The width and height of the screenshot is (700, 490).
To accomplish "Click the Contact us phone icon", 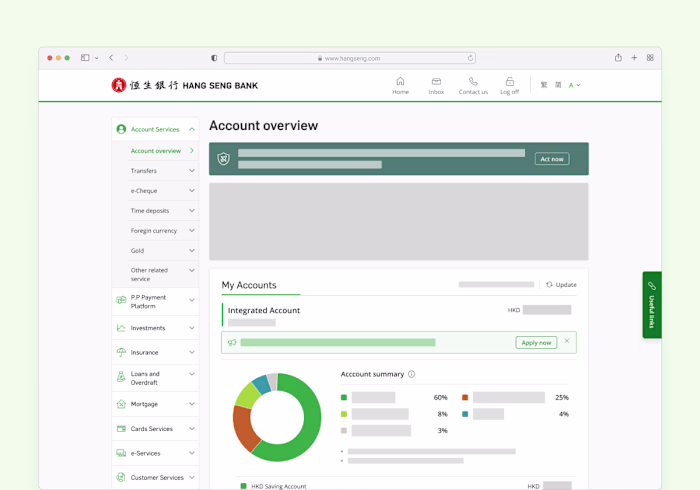I will pos(473,81).
